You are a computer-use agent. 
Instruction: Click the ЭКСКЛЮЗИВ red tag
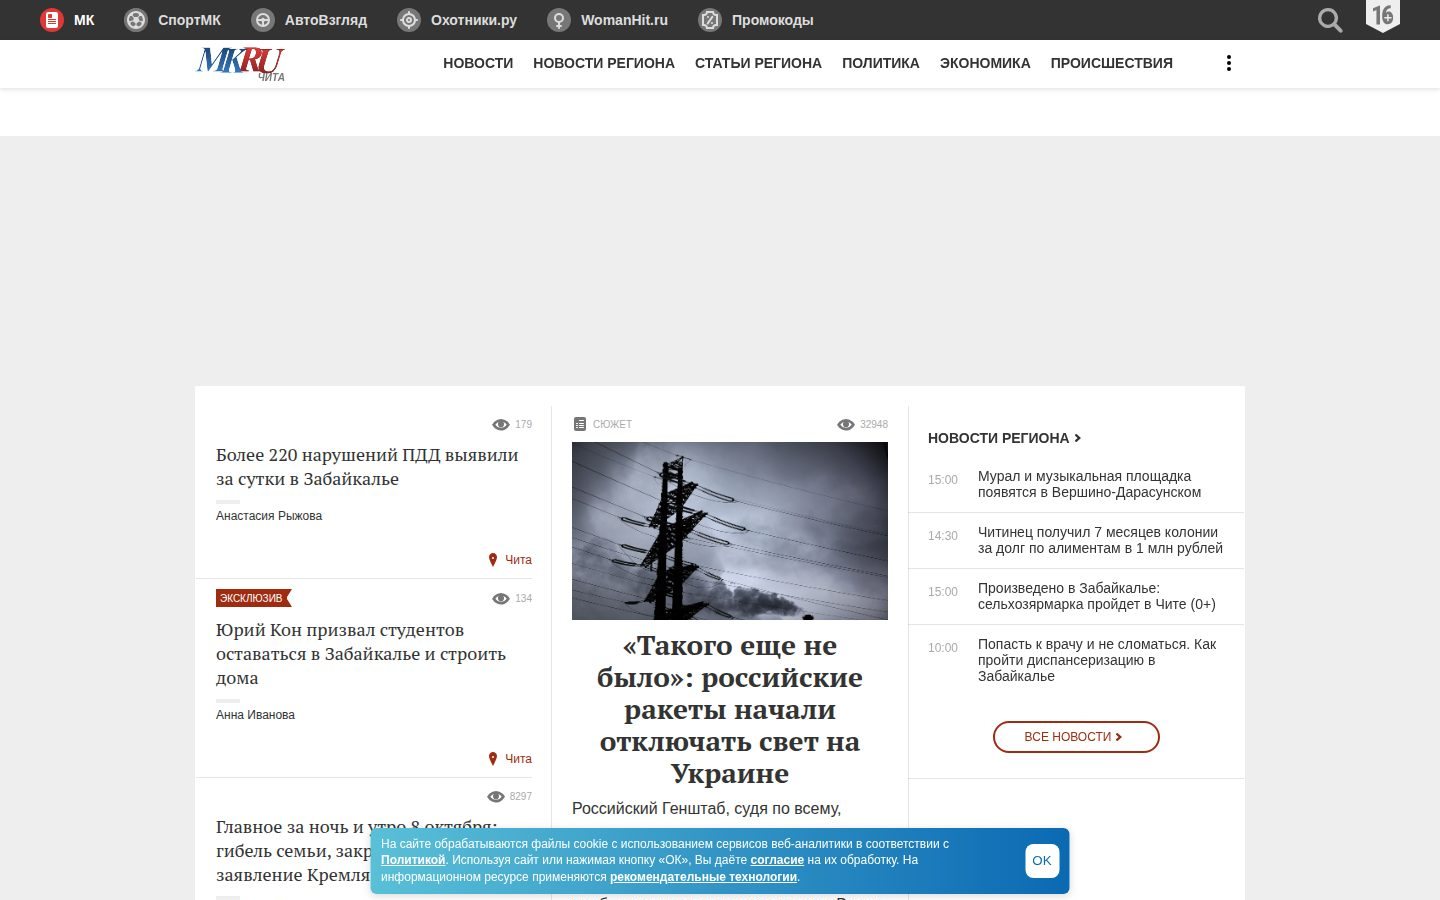point(253,598)
